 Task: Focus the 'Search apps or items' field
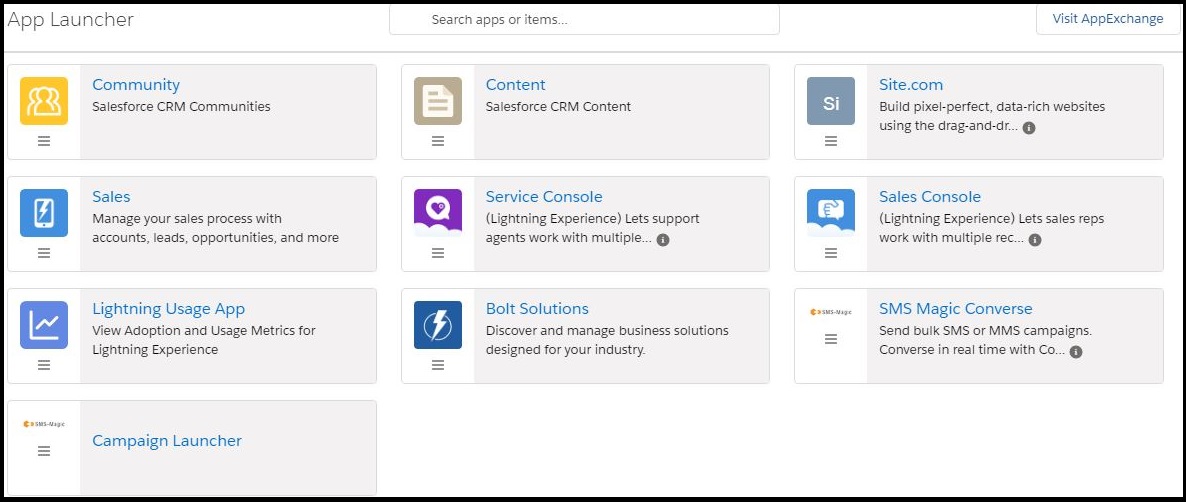click(x=584, y=20)
